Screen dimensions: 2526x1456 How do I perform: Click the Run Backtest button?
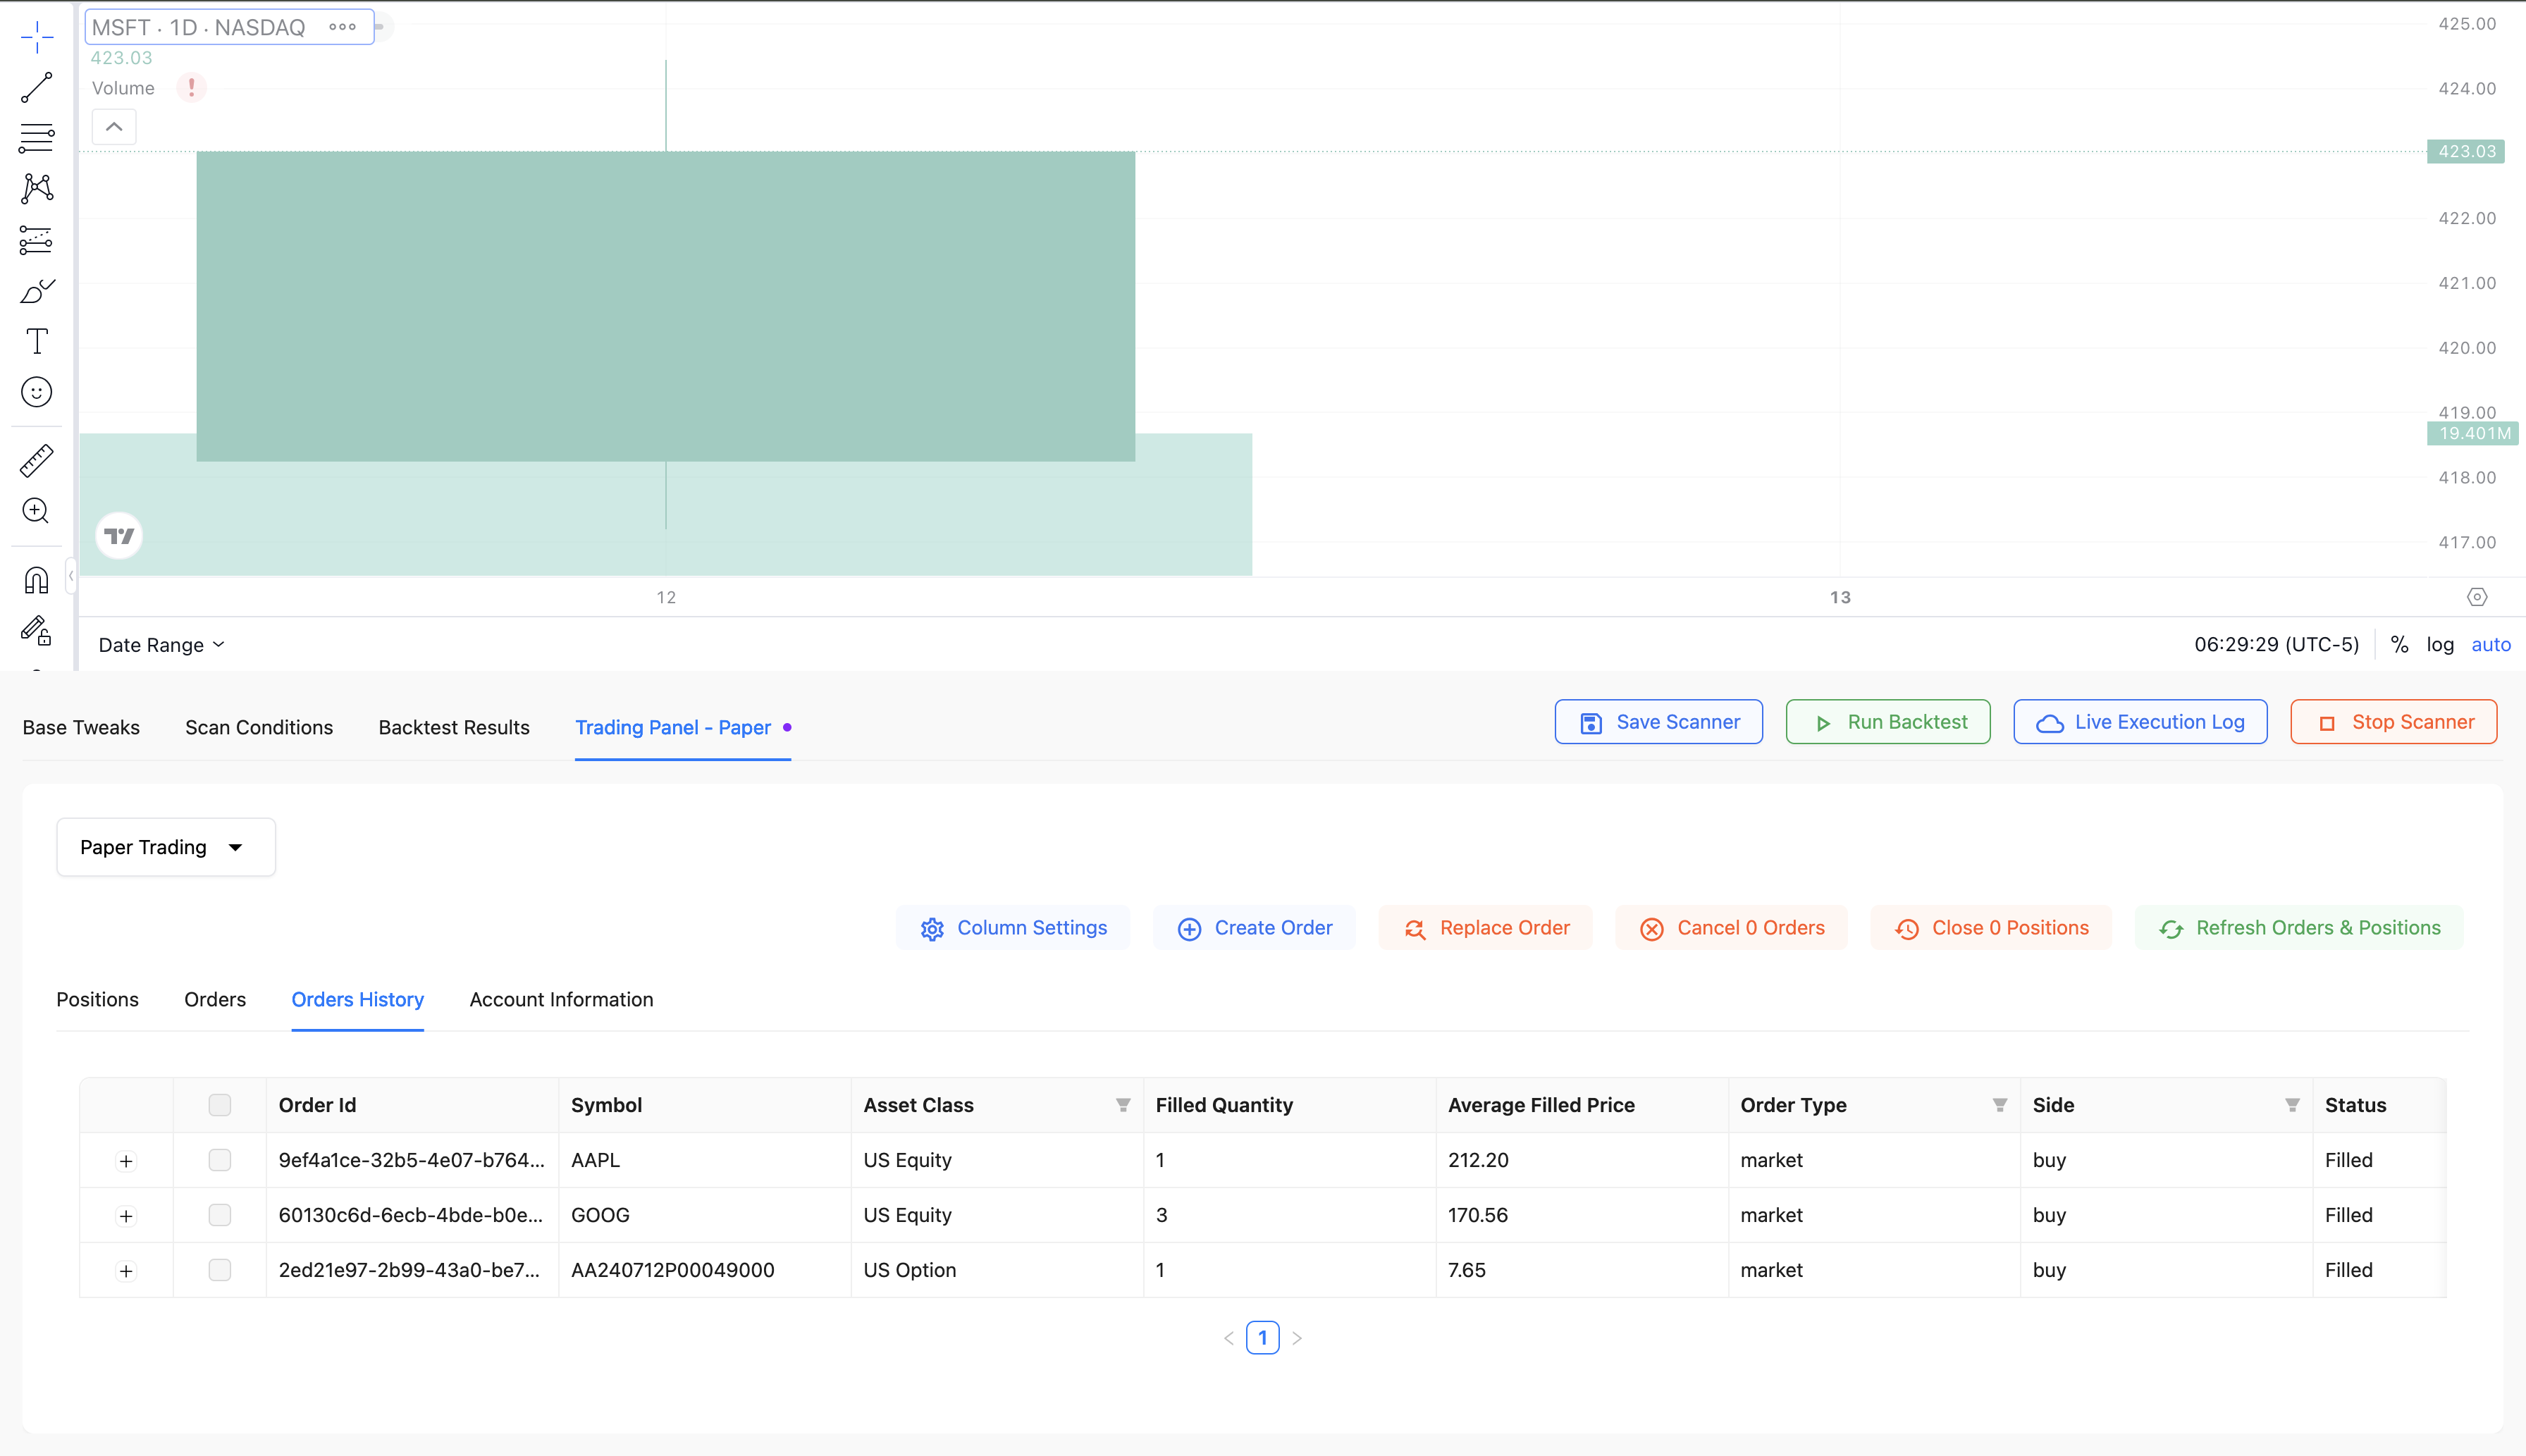pyautogui.click(x=1888, y=722)
